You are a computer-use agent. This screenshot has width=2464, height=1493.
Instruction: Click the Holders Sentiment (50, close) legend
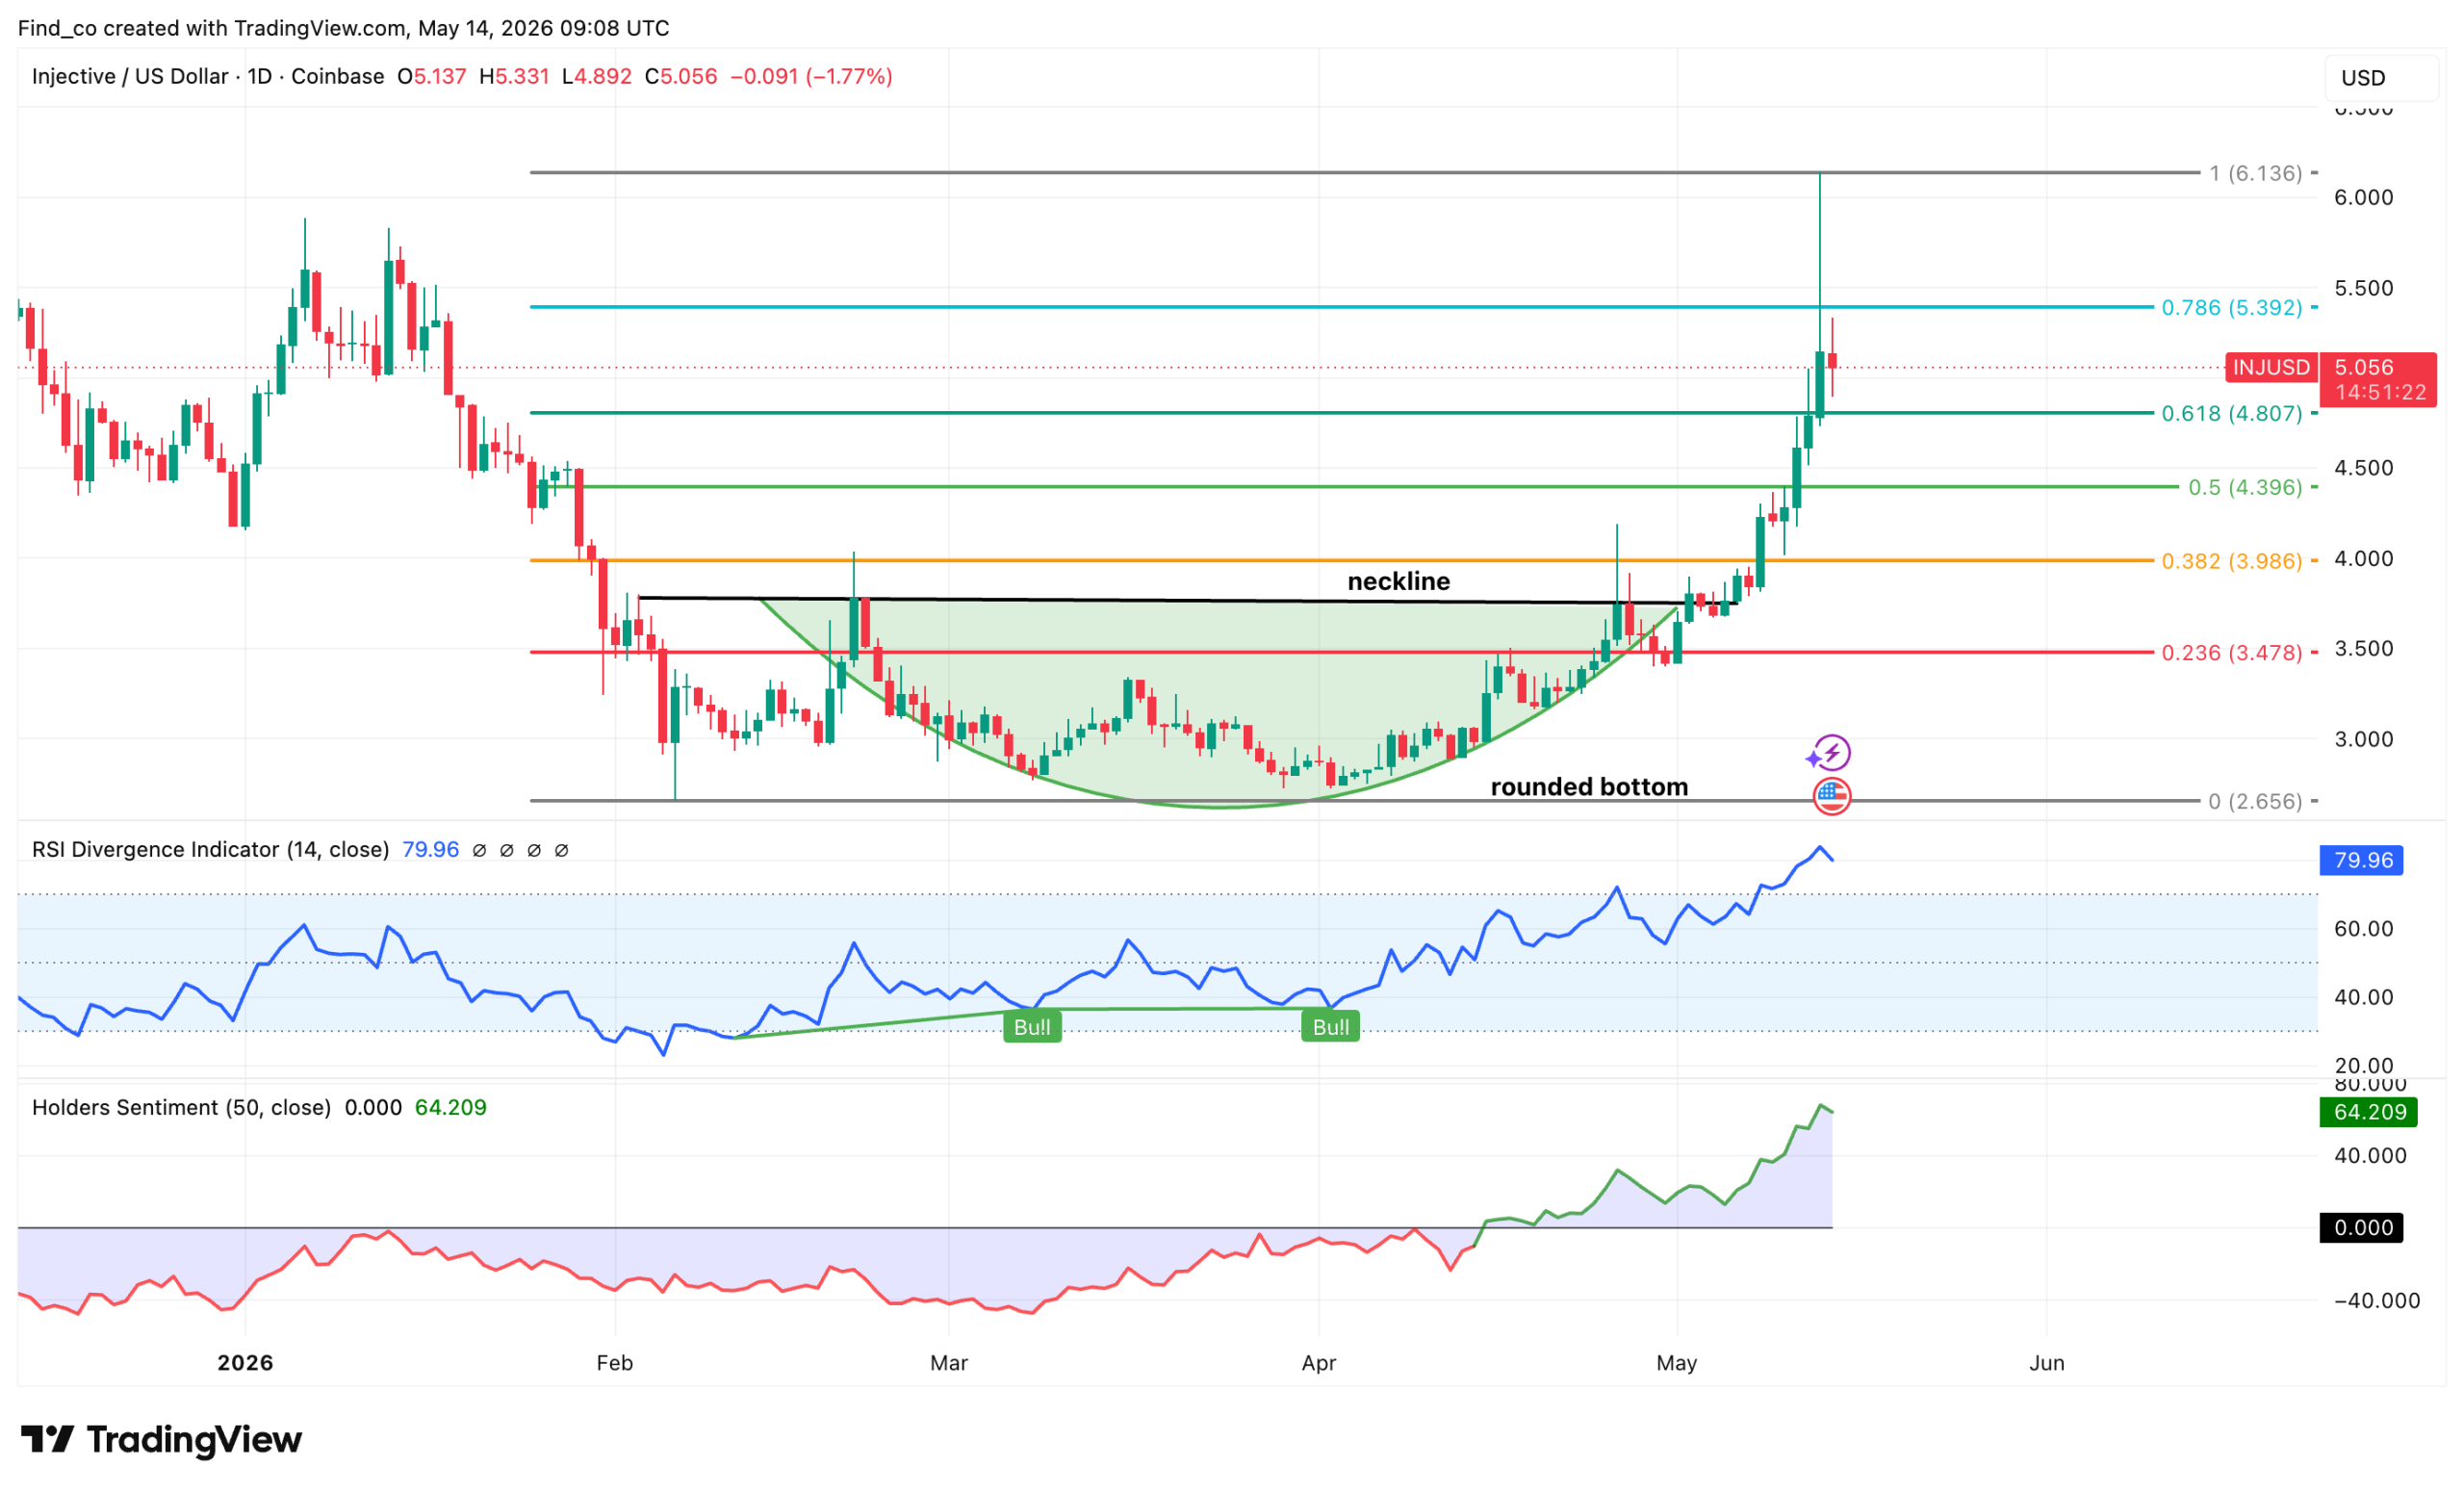pos(181,1107)
